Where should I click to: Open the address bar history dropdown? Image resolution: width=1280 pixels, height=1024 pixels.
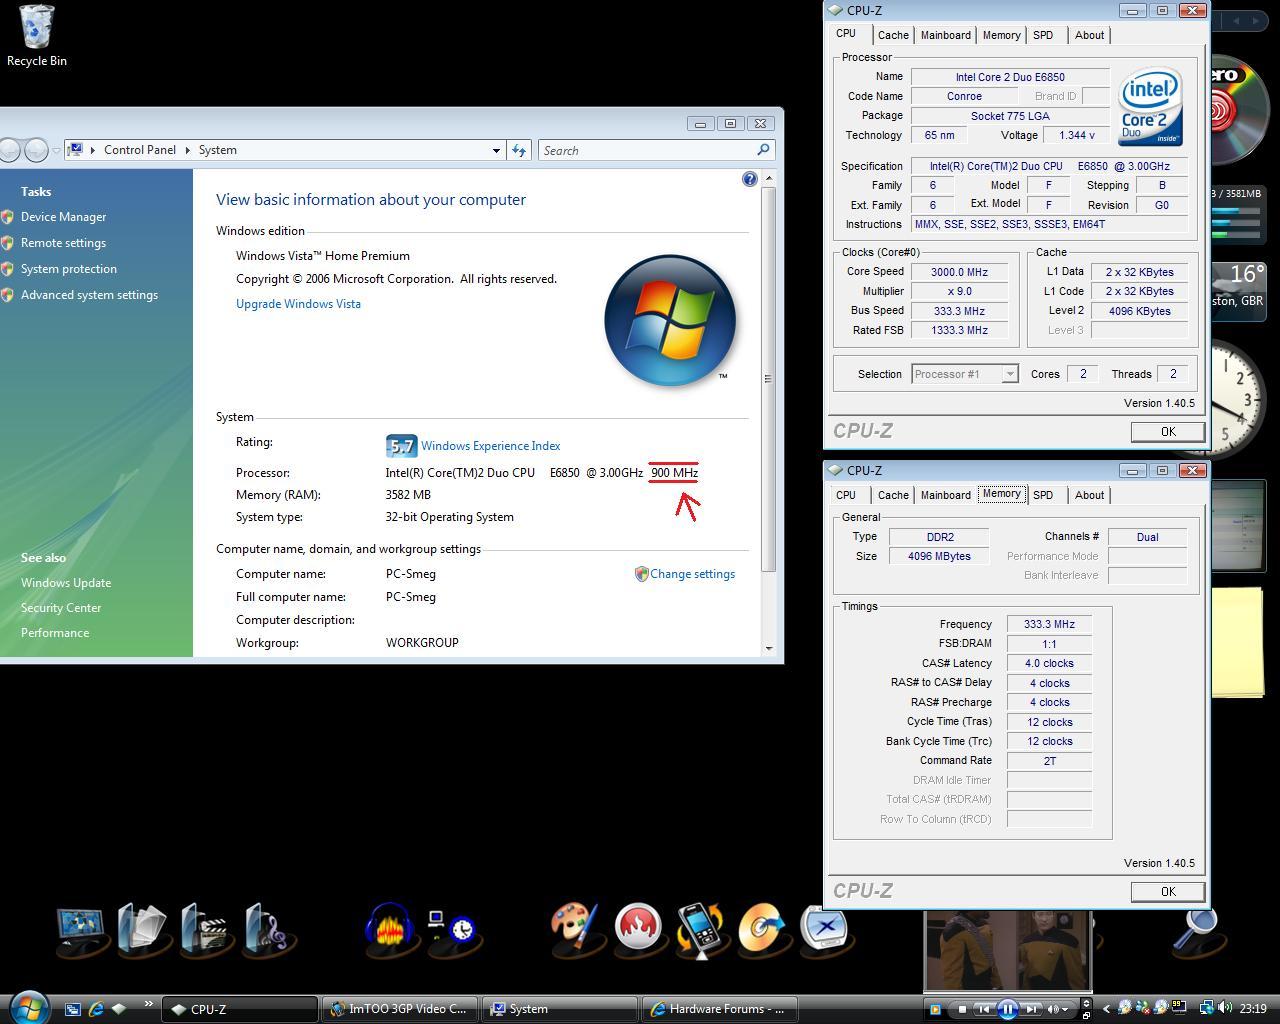[496, 150]
